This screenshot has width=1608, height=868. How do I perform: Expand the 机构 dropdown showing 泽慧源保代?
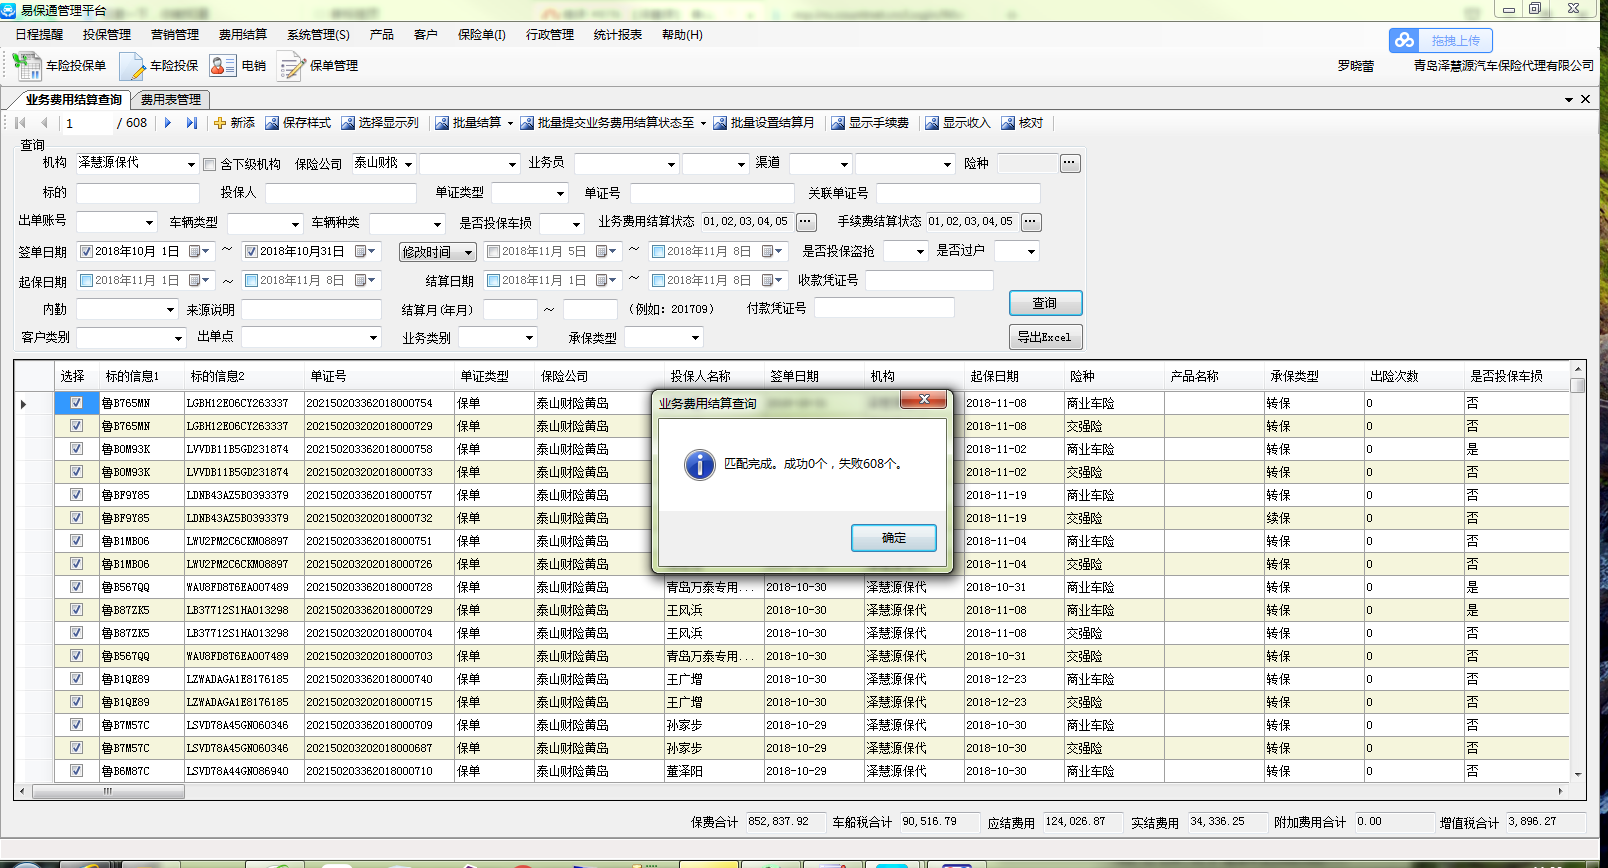coord(191,164)
